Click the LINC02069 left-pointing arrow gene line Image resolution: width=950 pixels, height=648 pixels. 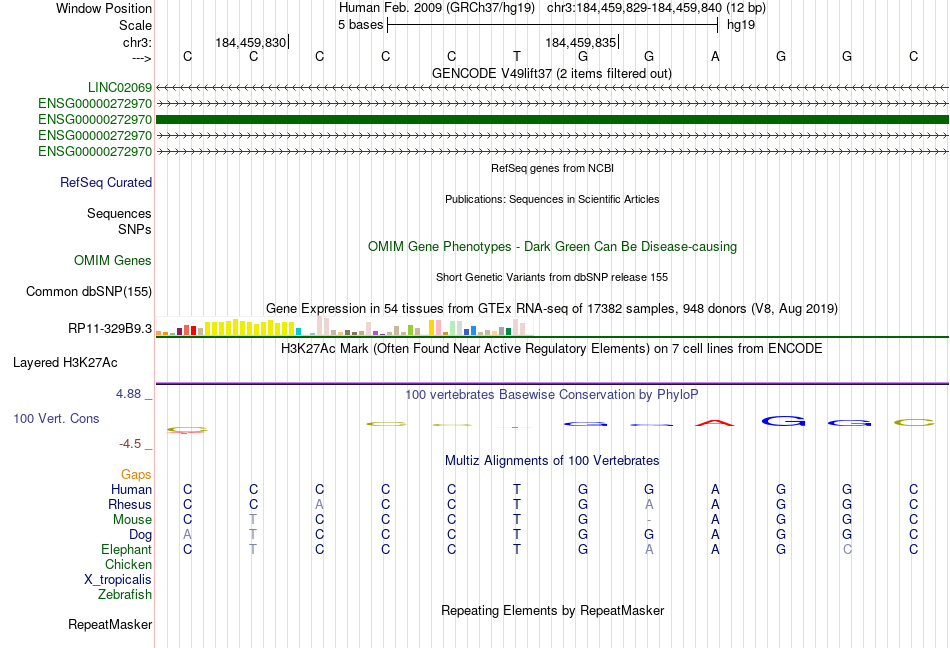click(x=552, y=88)
